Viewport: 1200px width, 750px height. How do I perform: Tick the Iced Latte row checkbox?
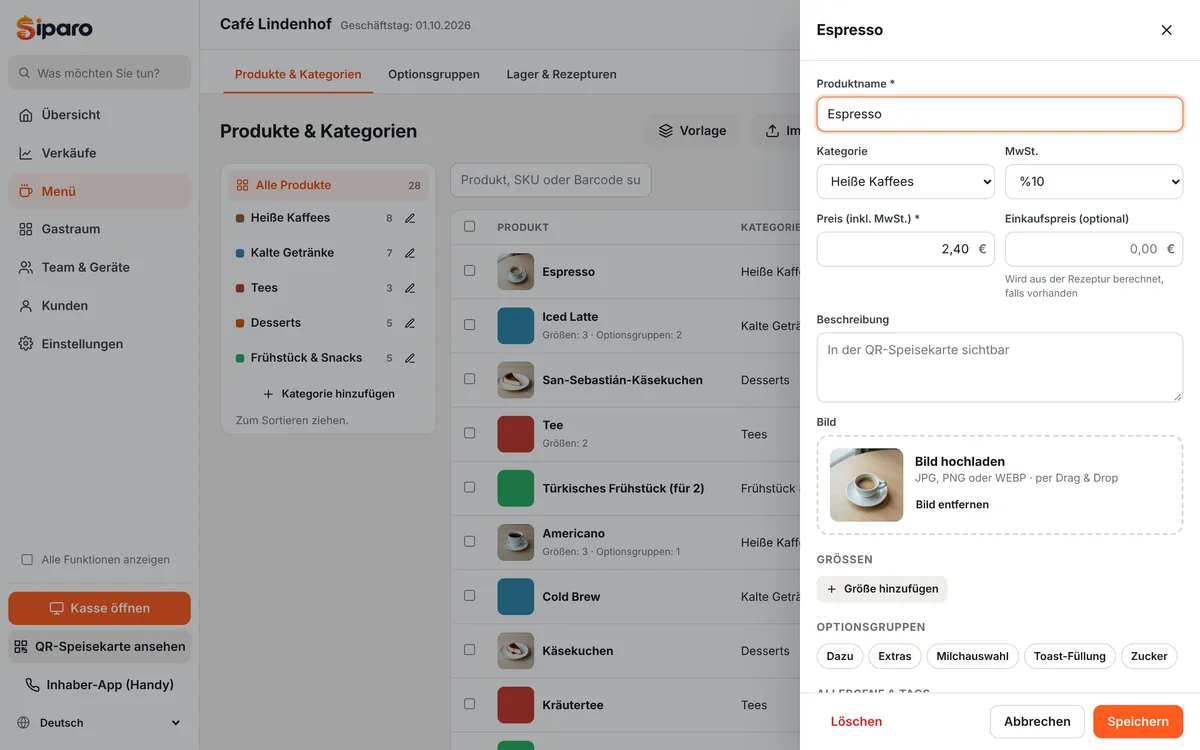tap(470, 325)
